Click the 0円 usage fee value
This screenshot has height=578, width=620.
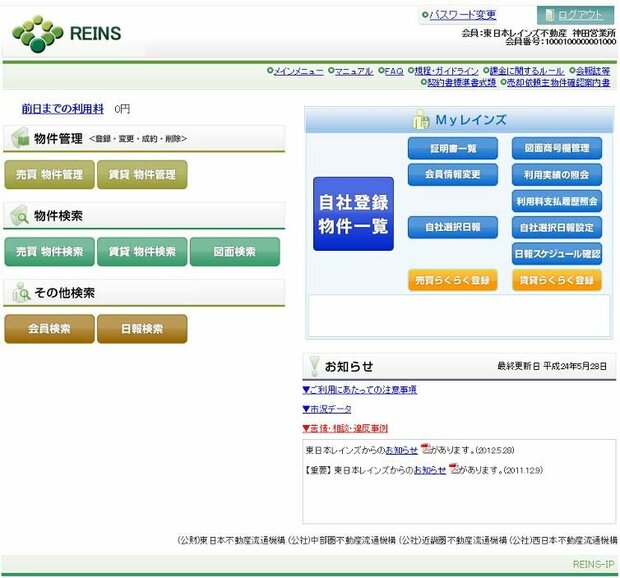(122, 109)
